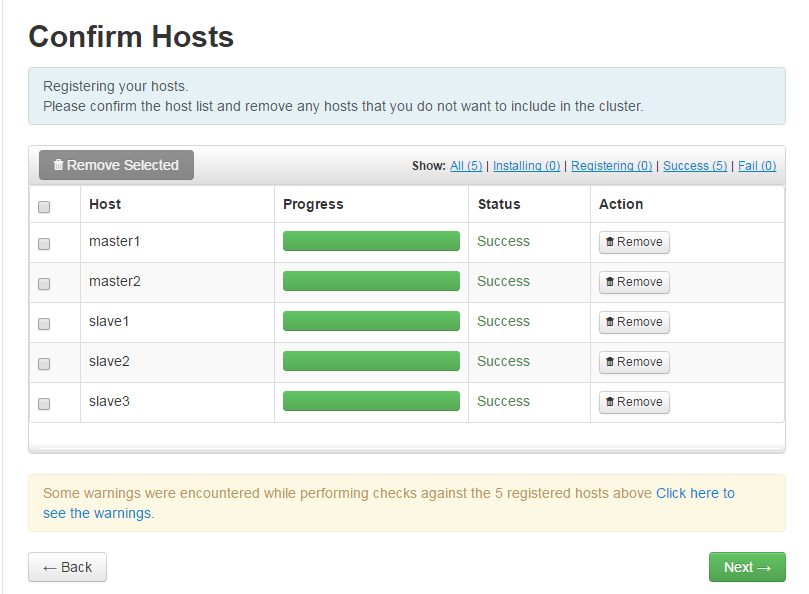Toggle the select-all hosts checkbox
809x594 pixels.
click(x=43, y=206)
